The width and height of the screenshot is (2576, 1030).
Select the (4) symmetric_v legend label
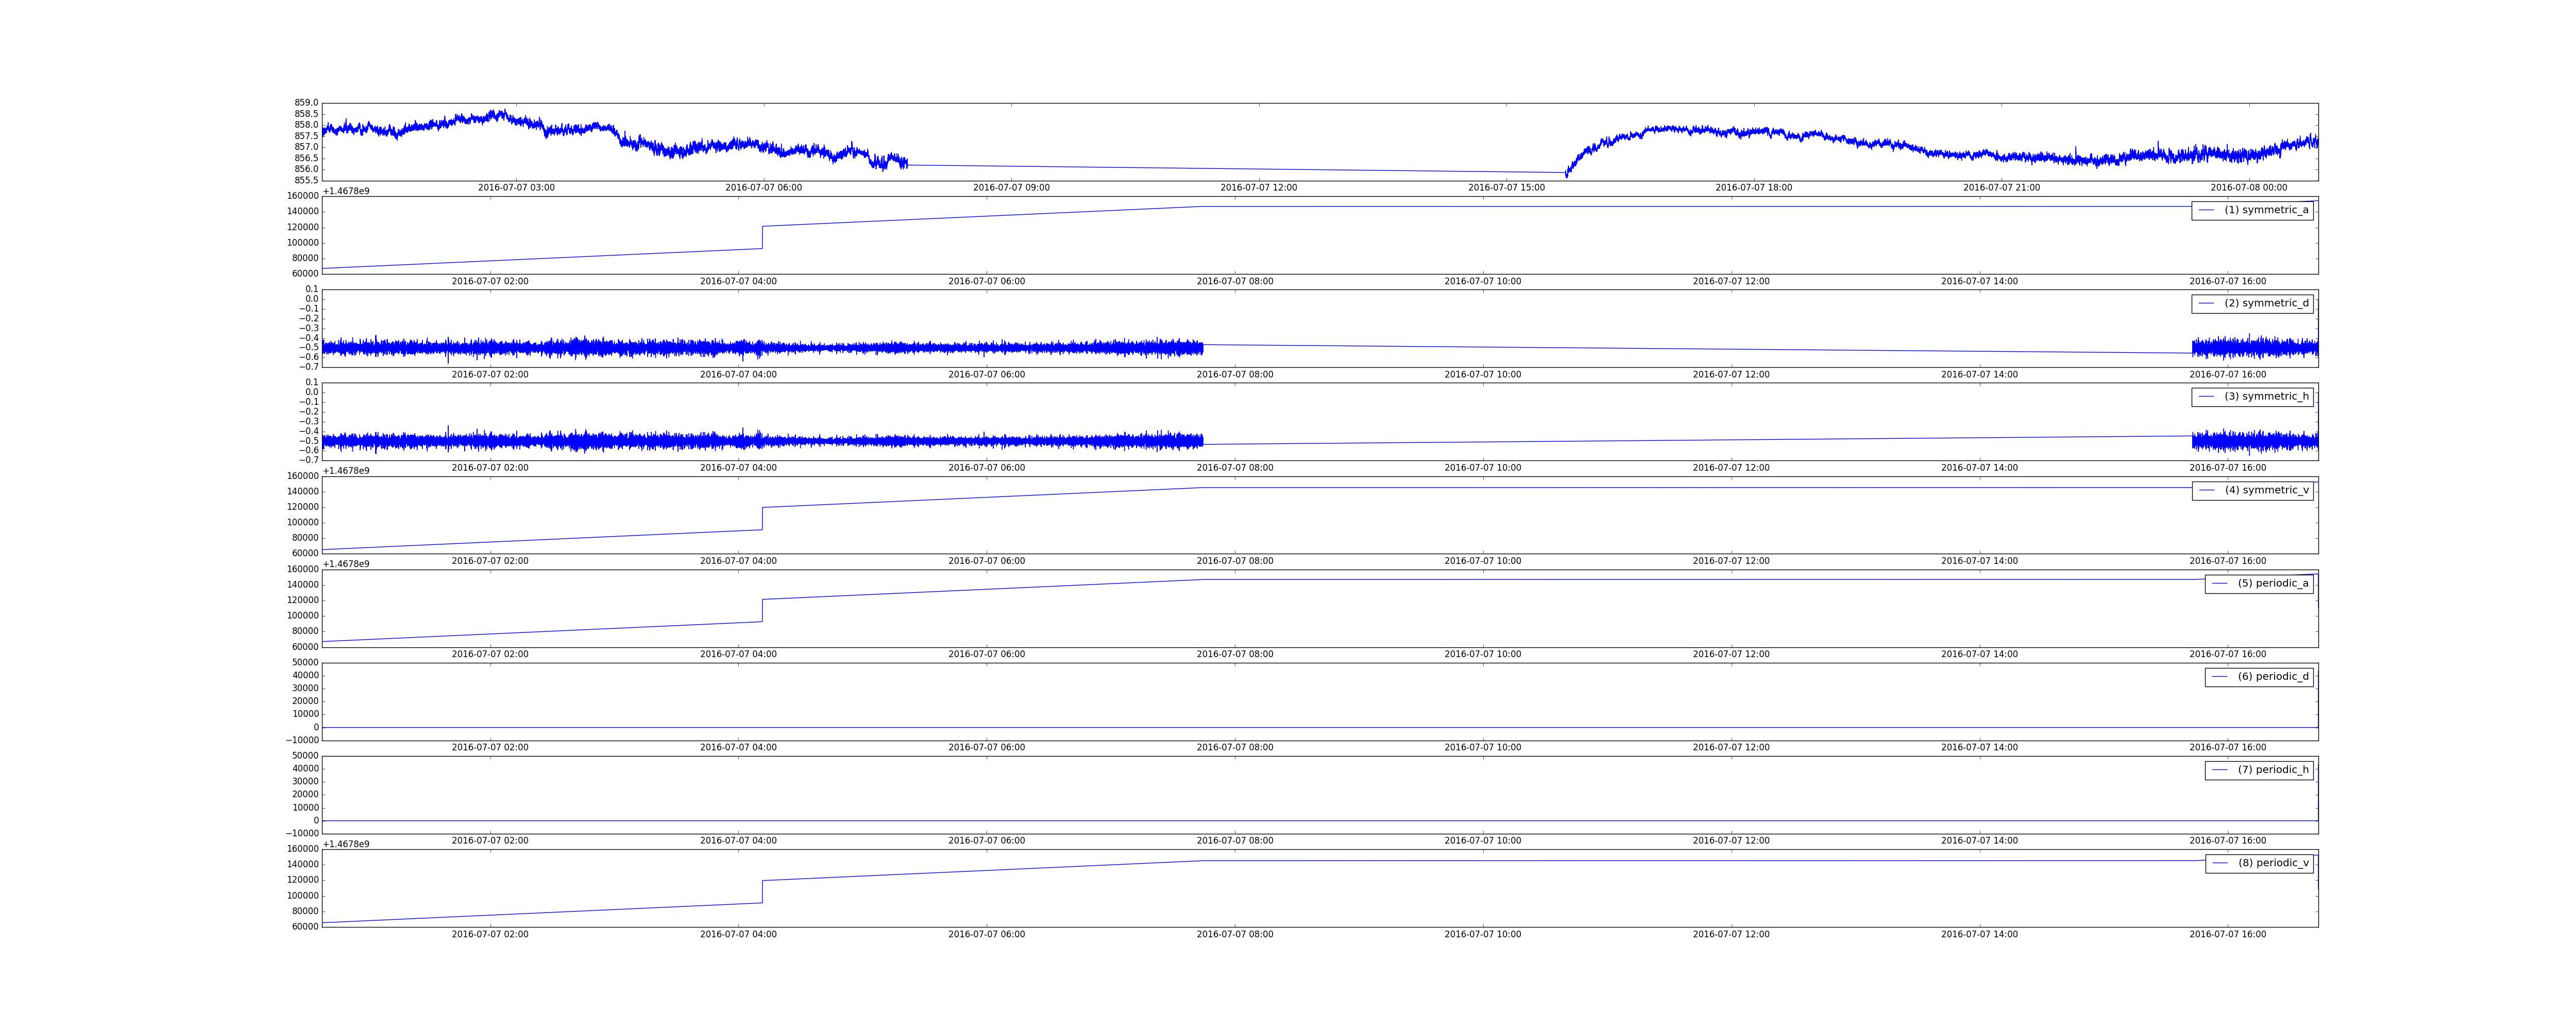click(x=2266, y=490)
